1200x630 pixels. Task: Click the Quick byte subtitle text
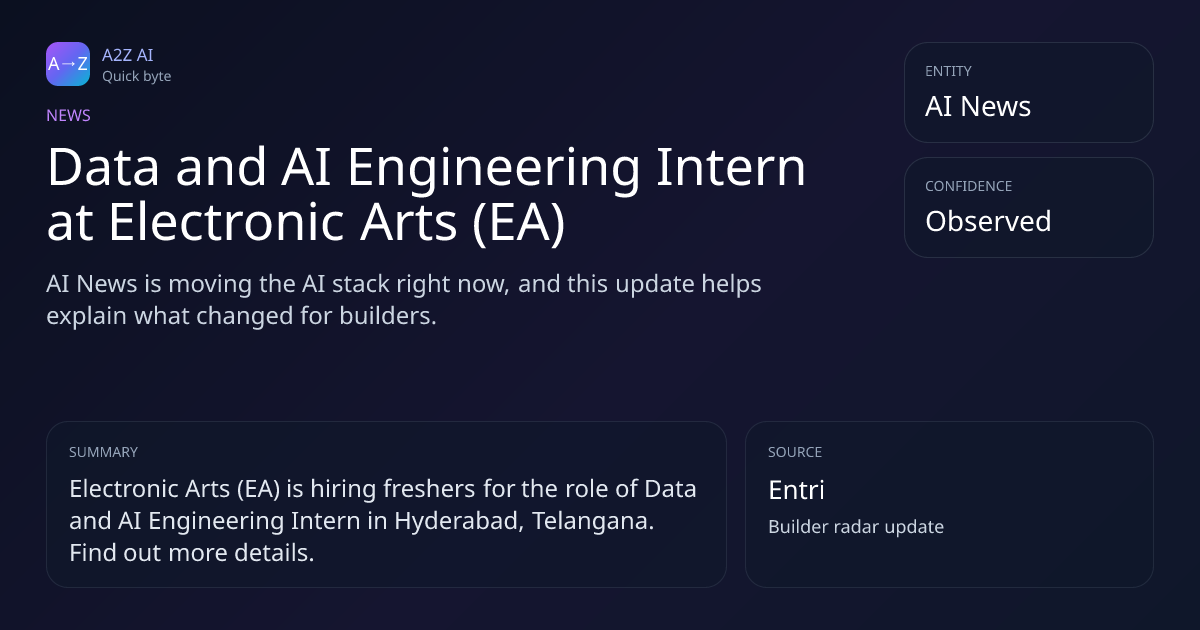(x=136, y=76)
